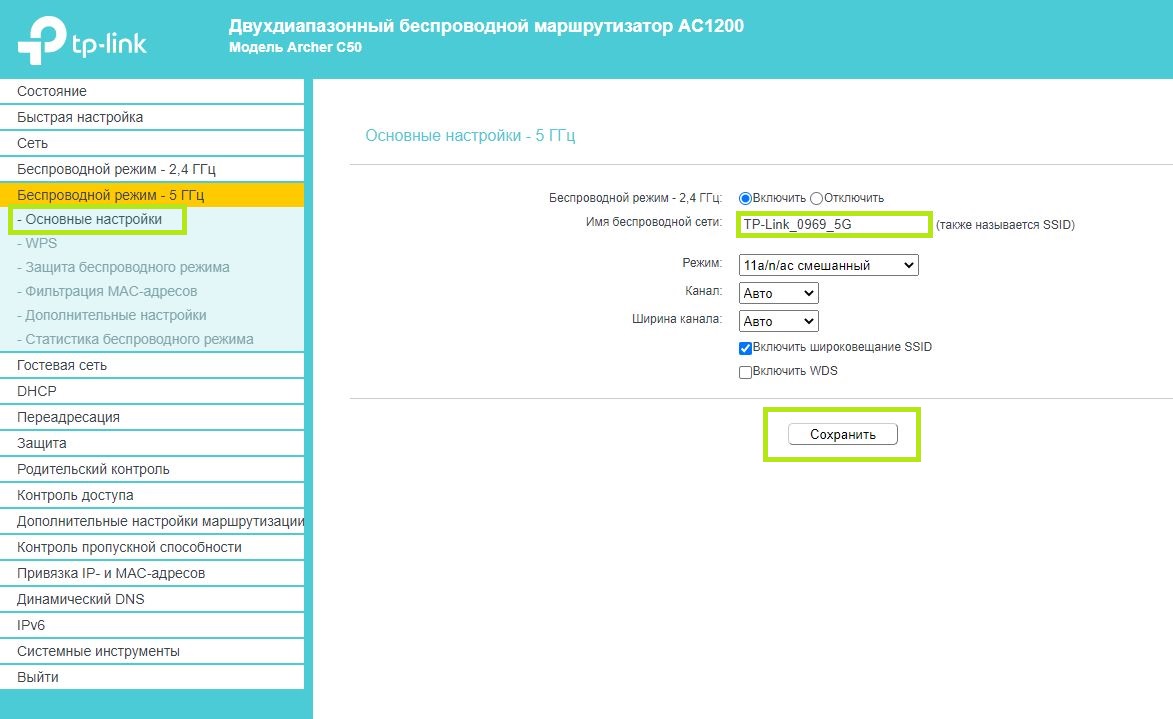The width and height of the screenshot is (1173, 719).
Task: Click the Сохранить button
Action: (x=842, y=434)
